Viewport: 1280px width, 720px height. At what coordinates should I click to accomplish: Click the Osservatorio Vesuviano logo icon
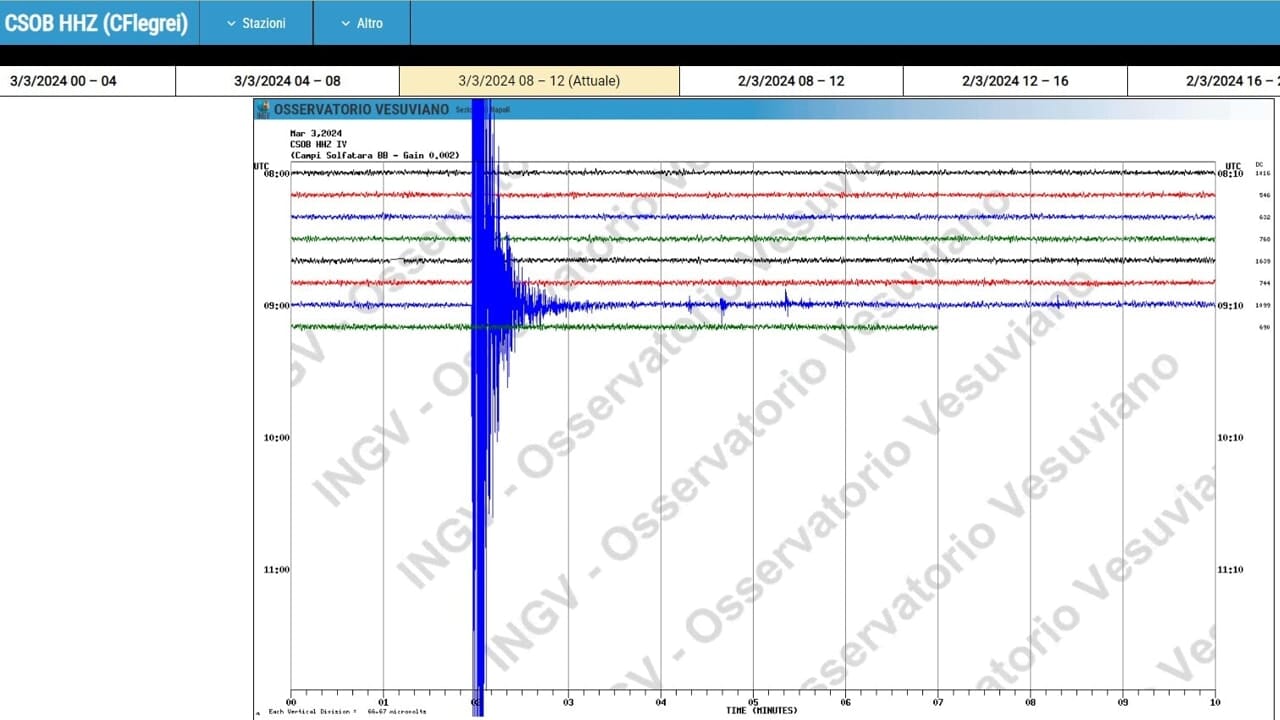point(263,109)
